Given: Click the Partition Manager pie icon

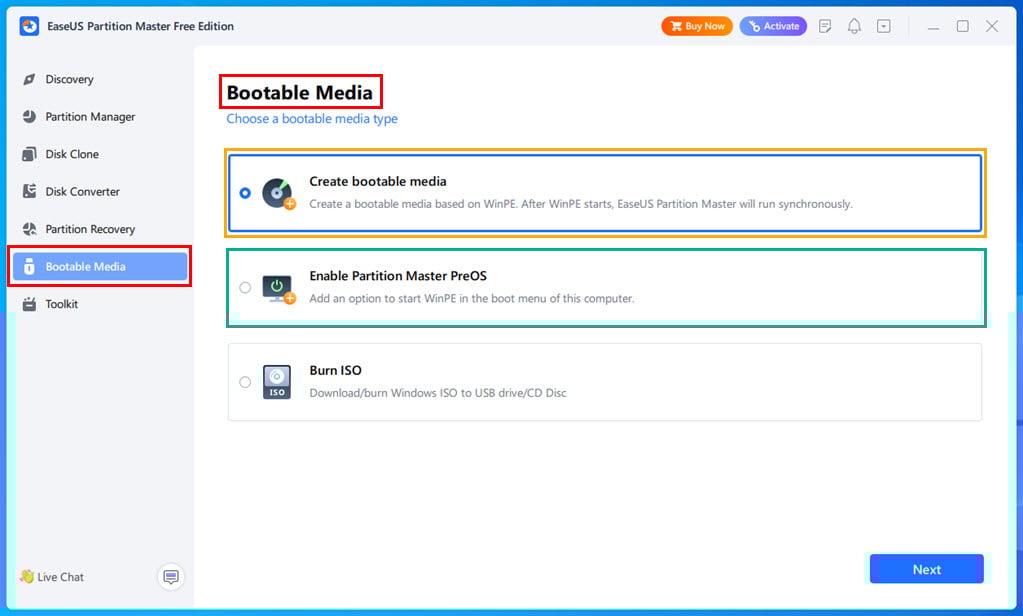Looking at the screenshot, I should (29, 117).
